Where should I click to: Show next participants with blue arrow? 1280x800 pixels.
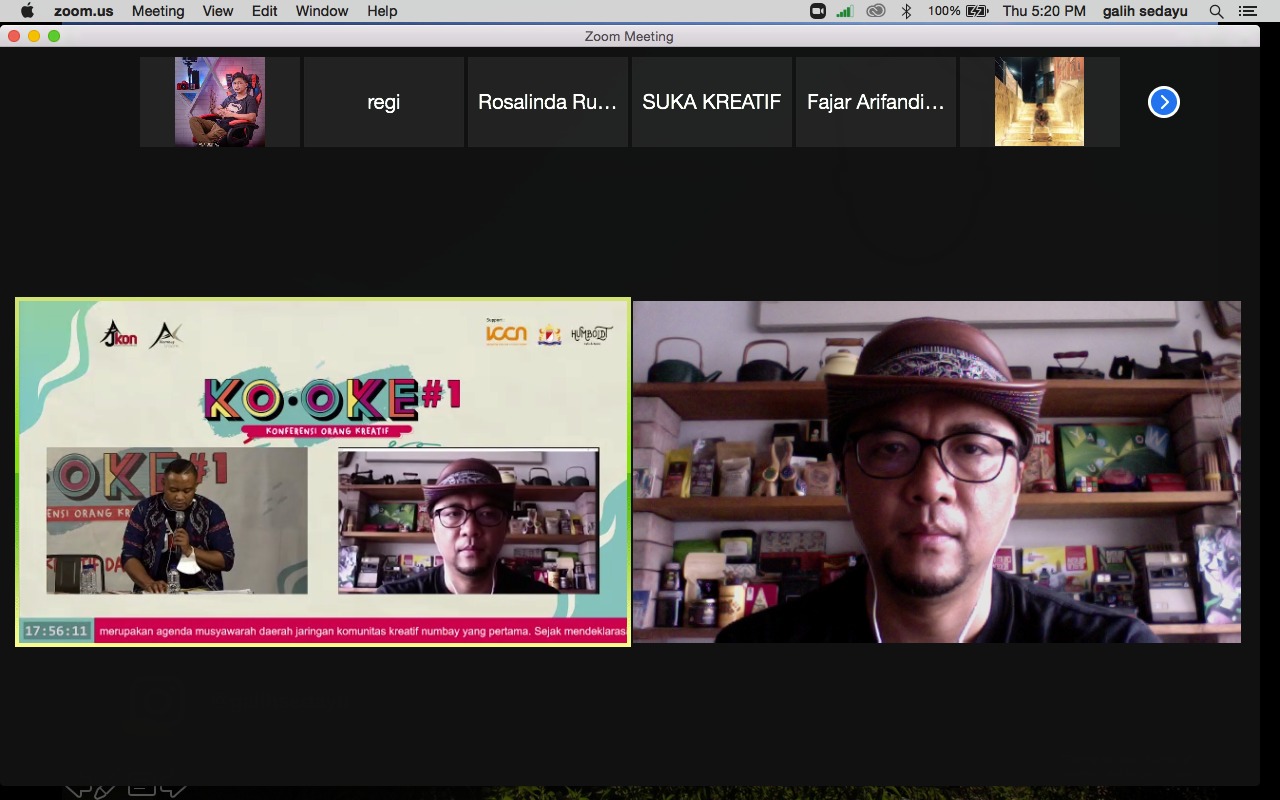coord(1163,102)
